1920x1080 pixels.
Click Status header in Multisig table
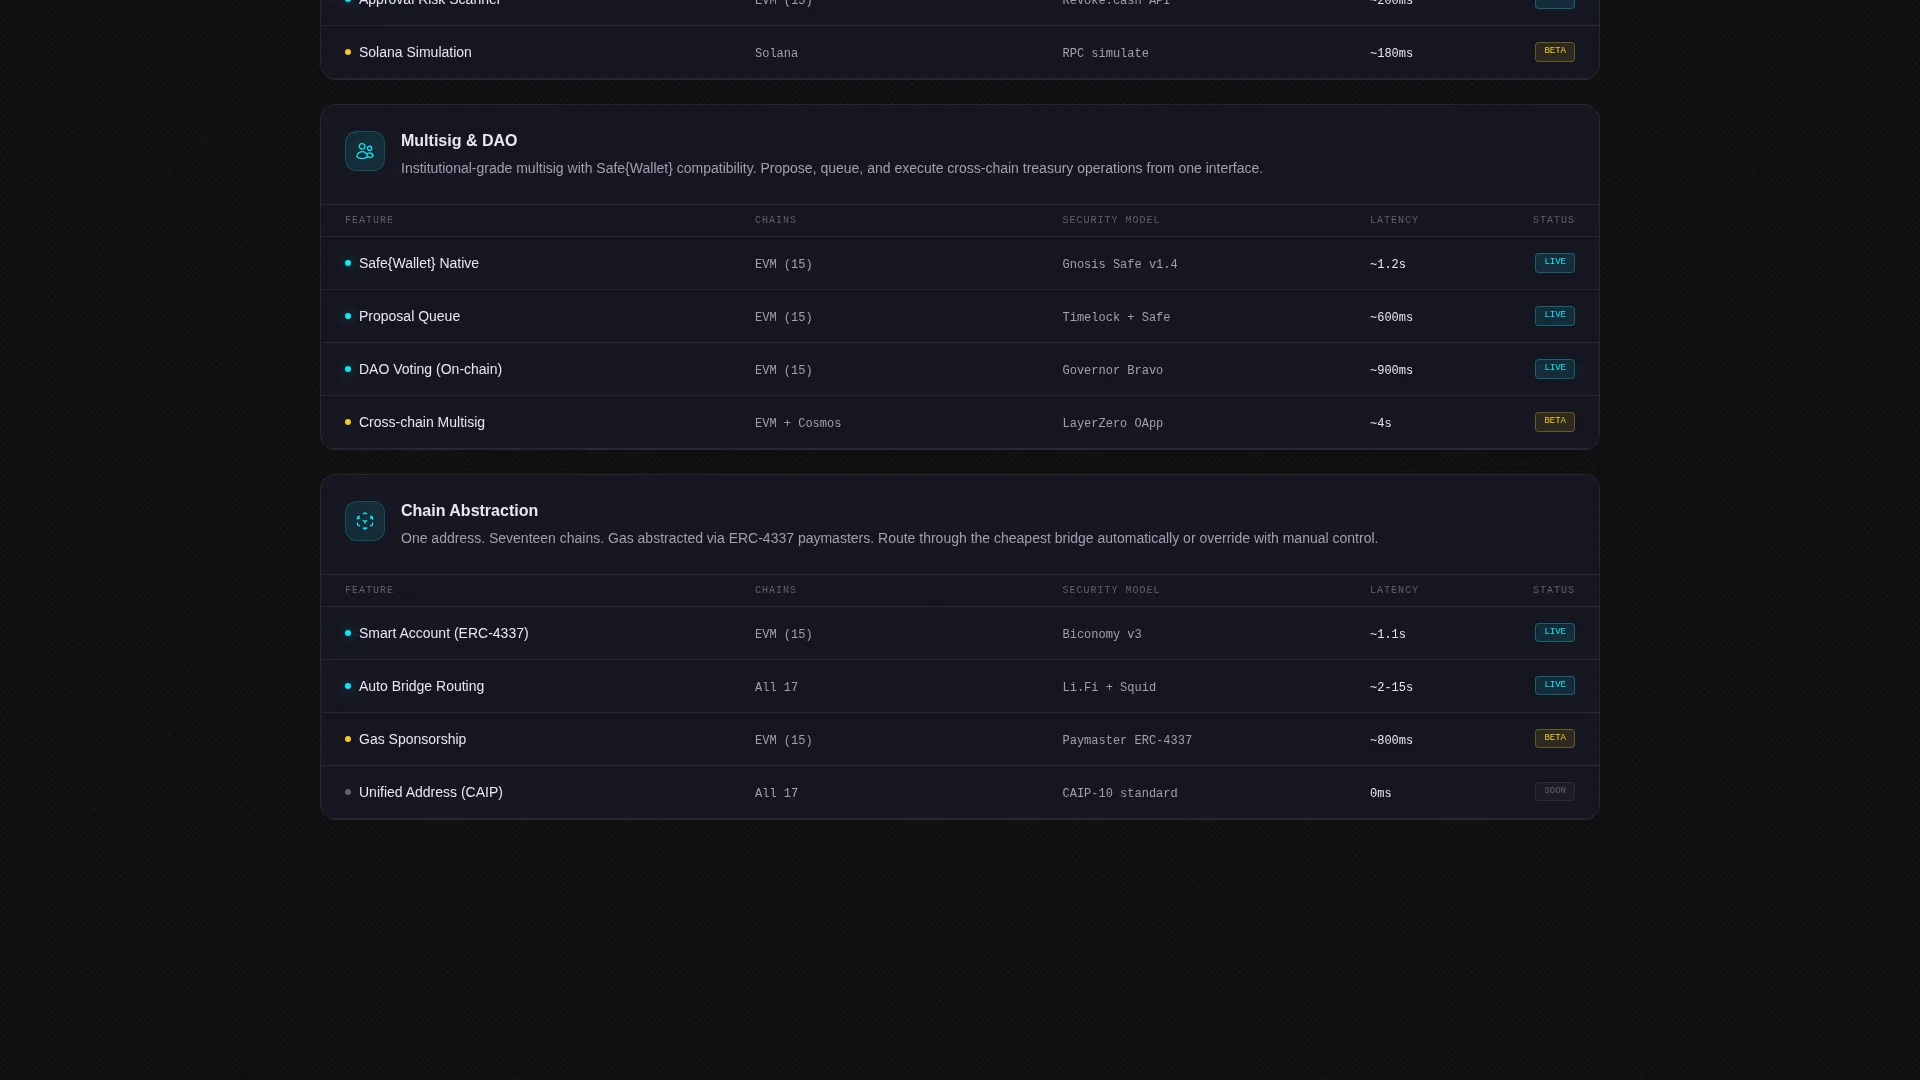(x=1554, y=220)
